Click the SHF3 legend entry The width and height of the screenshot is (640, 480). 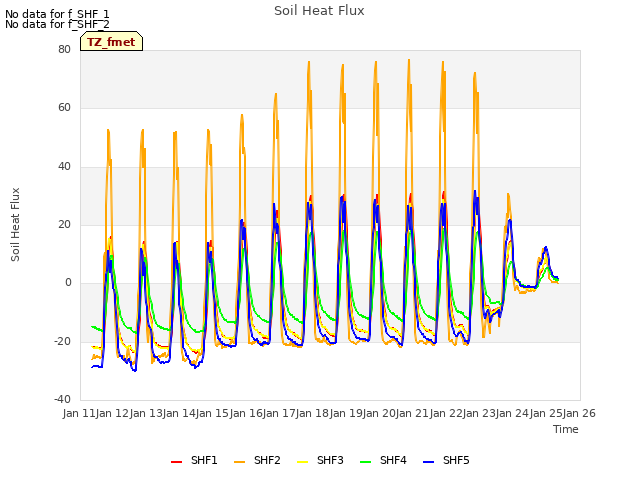pos(320,460)
